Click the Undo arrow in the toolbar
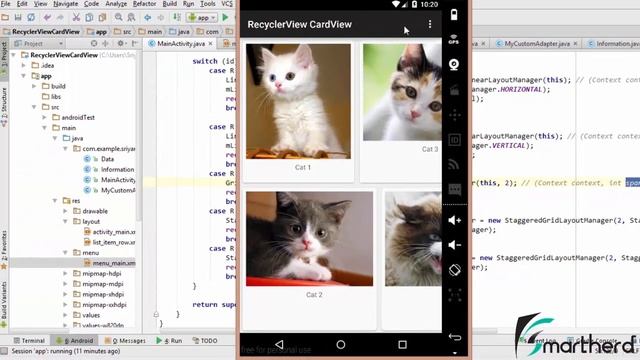This screenshot has width=640, height=360. click(x=47, y=18)
